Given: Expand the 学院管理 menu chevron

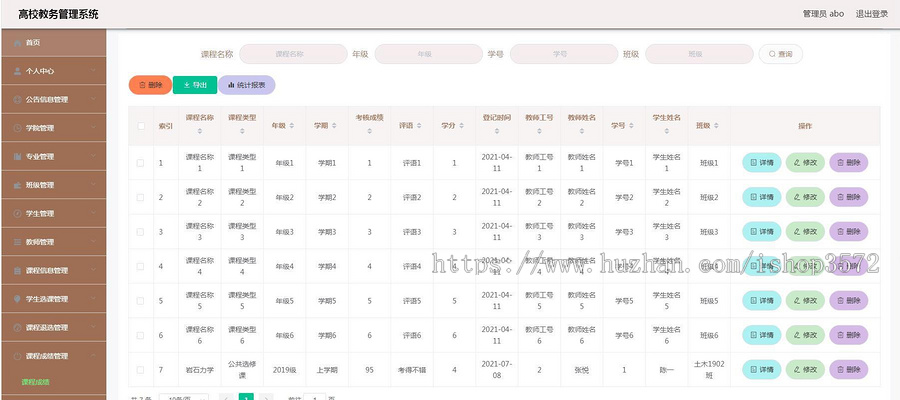Looking at the screenshot, I should (x=94, y=127).
